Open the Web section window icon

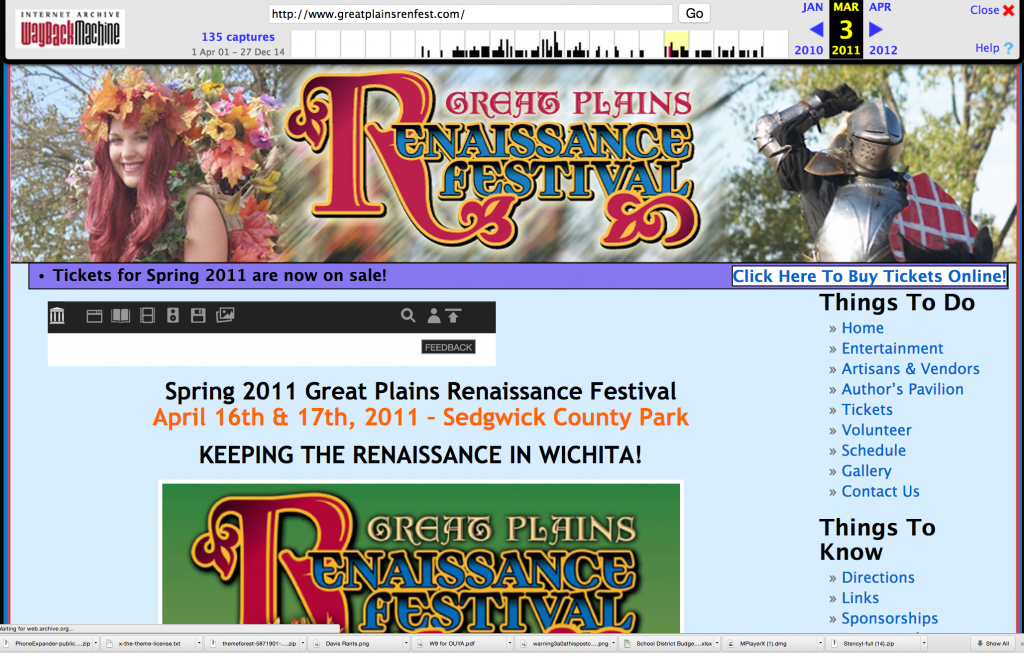(95, 316)
